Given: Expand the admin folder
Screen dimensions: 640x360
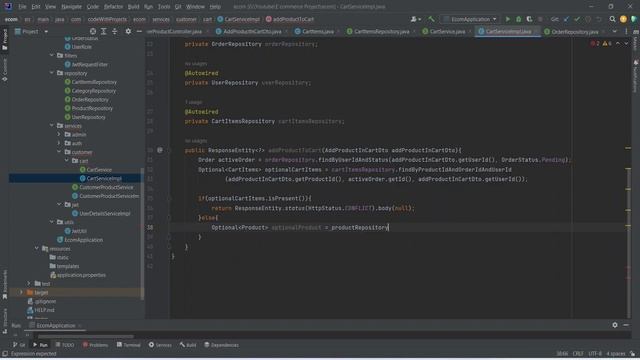Looking at the screenshot, I should pos(59,134).
